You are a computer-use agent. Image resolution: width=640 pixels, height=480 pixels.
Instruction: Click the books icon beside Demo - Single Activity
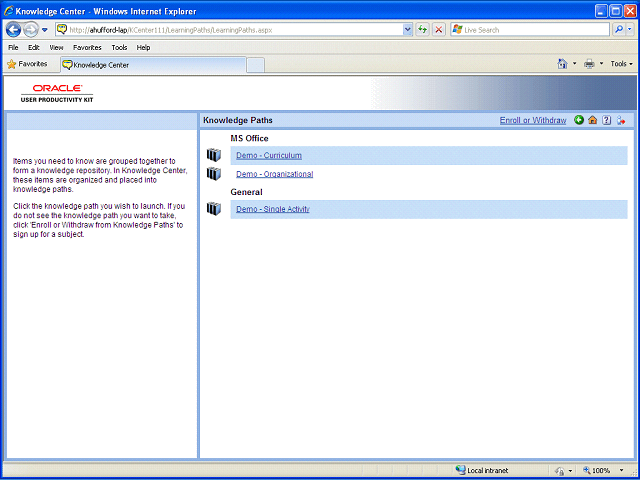coord(213,209)
